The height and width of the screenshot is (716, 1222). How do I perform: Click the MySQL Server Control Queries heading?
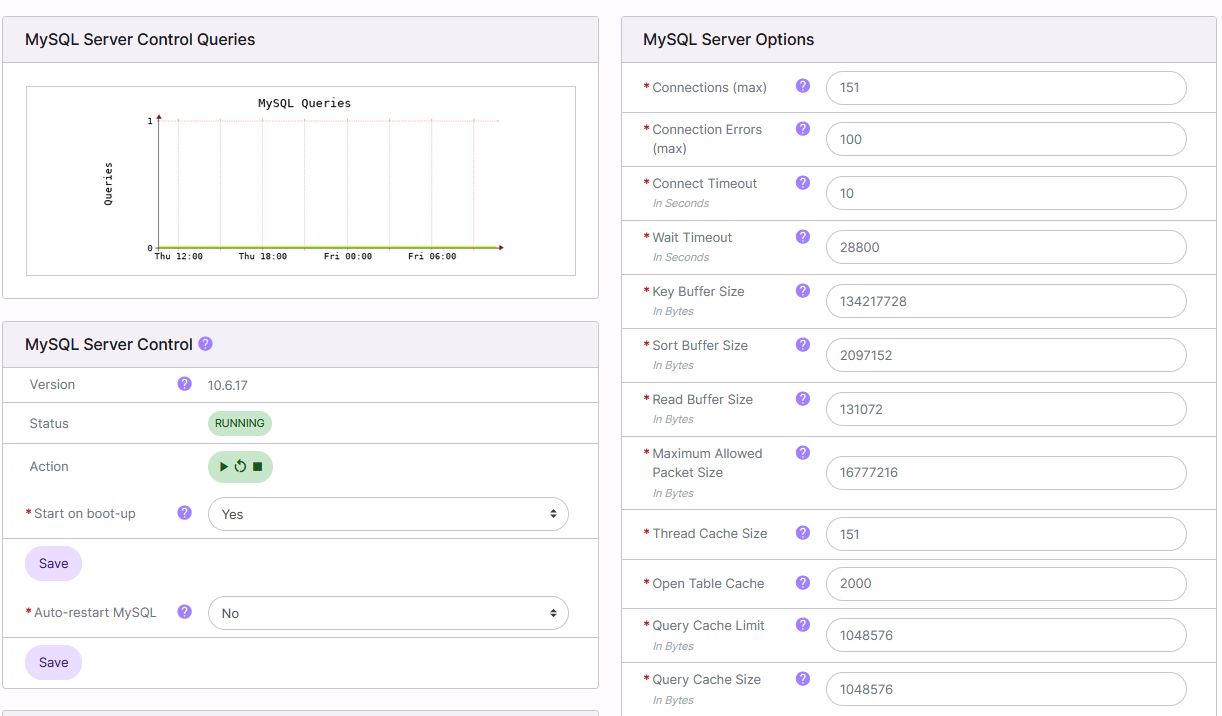[140, 40]
